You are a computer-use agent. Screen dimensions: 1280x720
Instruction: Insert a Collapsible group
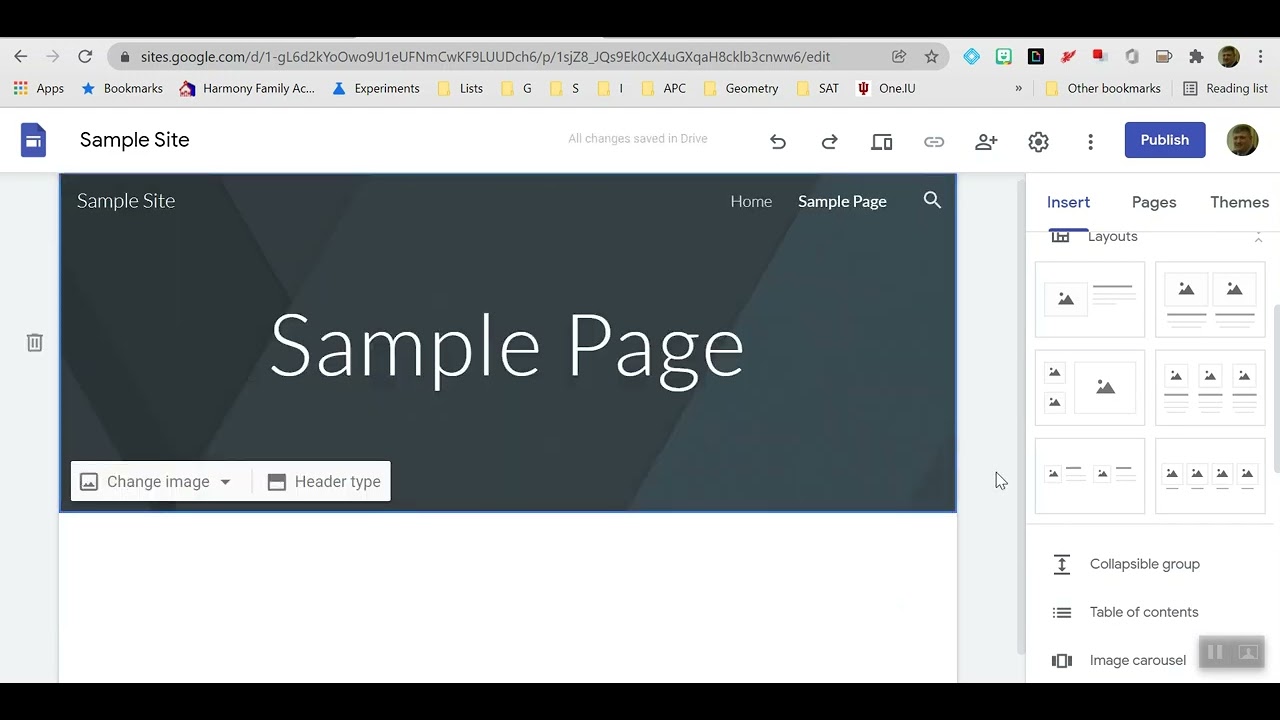1144,564
